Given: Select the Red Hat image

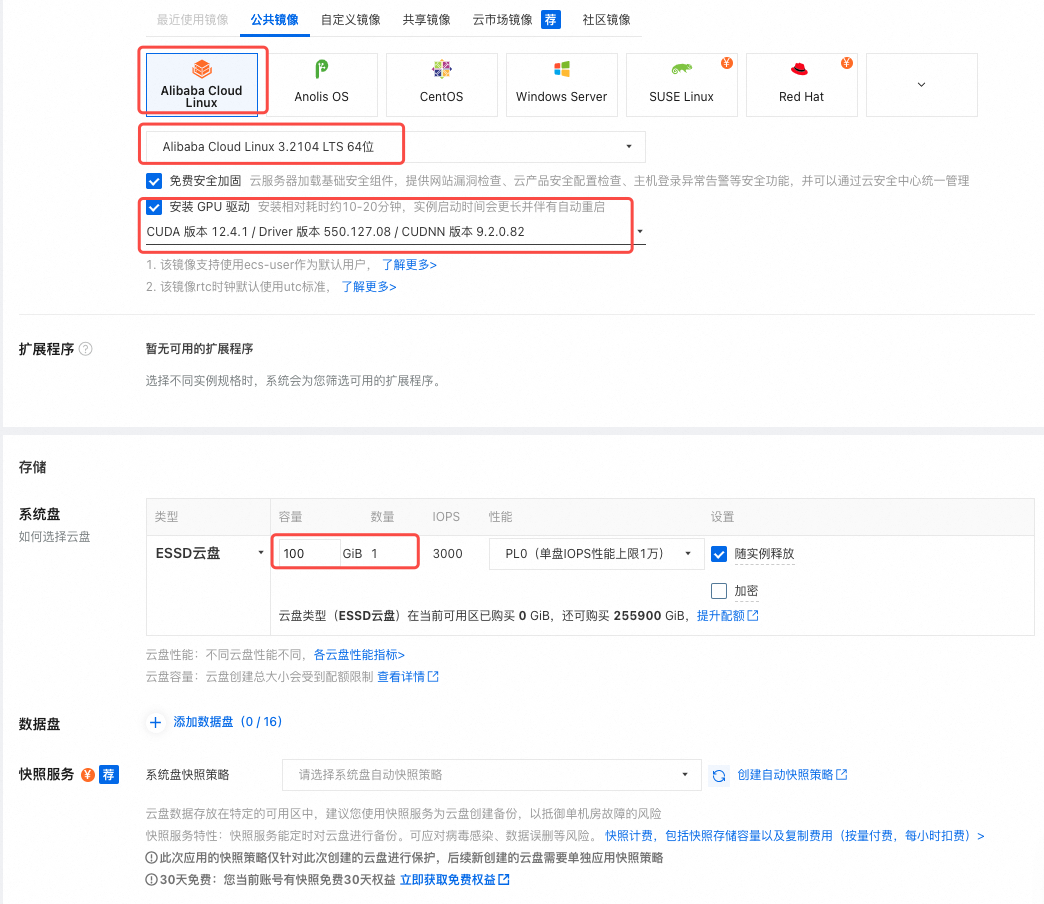Looking at the screenshot, I should tap(802, 85).
